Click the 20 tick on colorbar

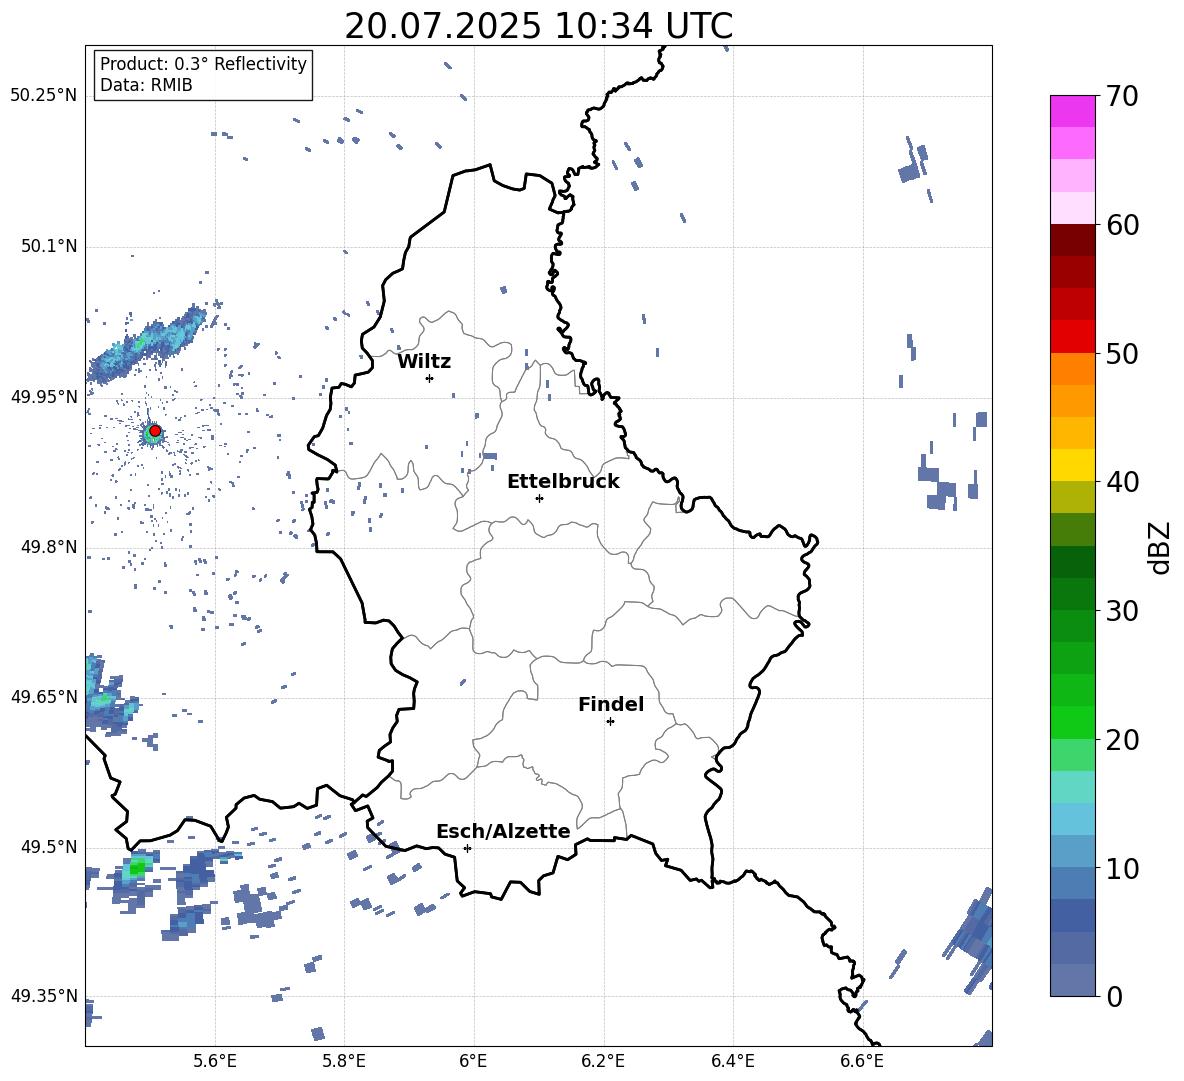(x=1122, y=740)
